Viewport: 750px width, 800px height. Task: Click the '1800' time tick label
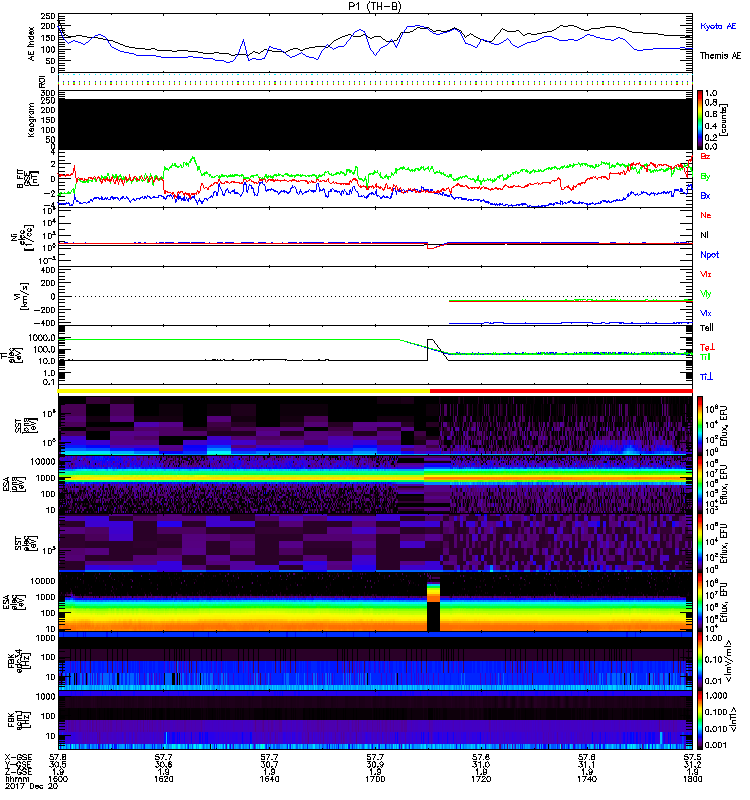692,779
